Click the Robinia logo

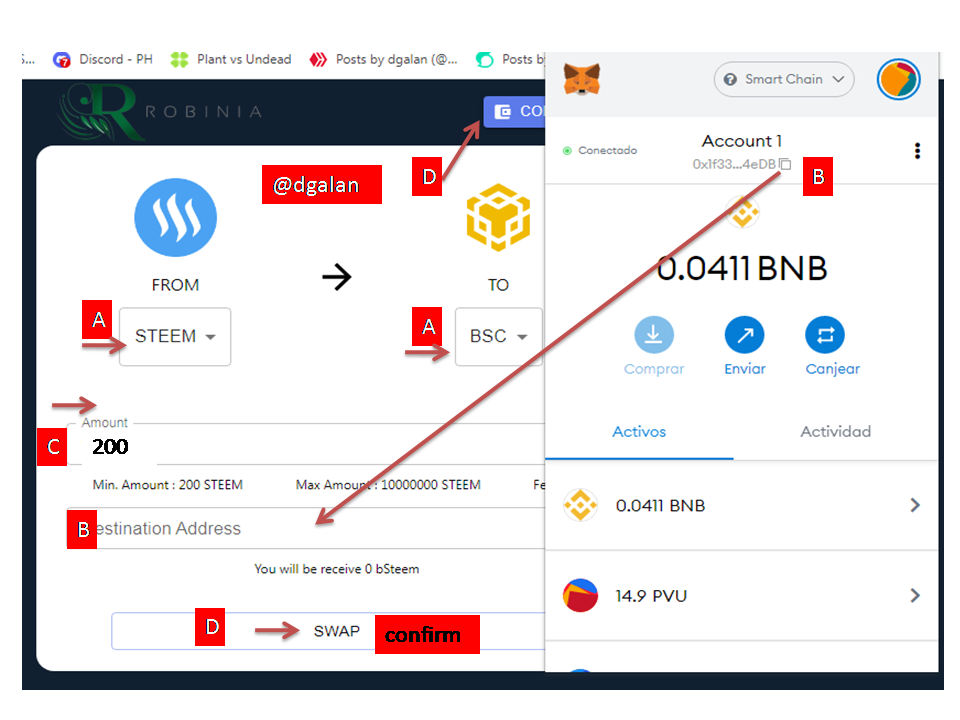coord(160,110)
